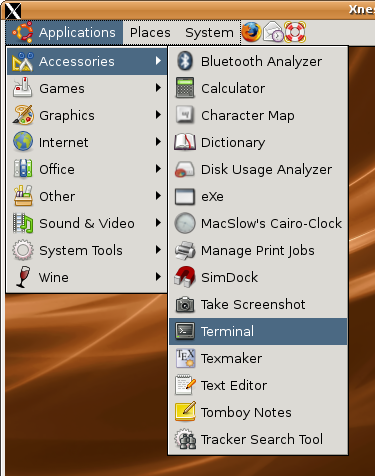Screen dimensions: 375x476
Task: Click the SimDock label
Action: point(229,277)
